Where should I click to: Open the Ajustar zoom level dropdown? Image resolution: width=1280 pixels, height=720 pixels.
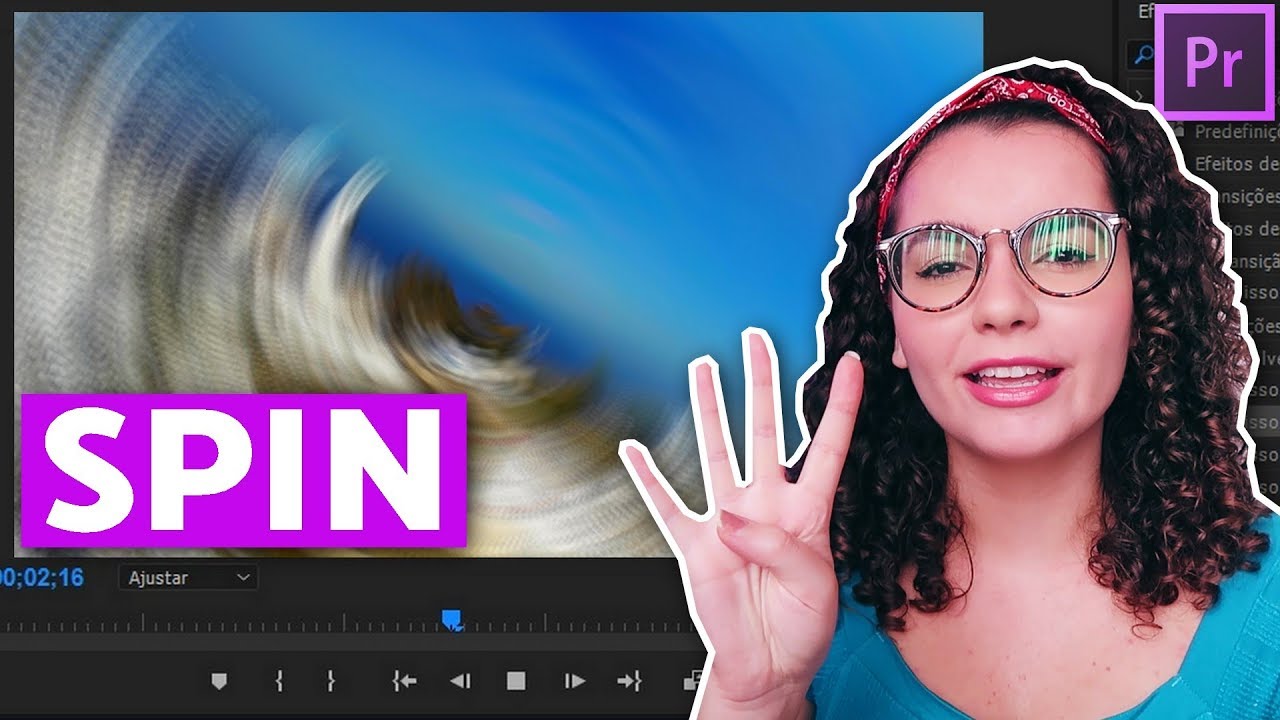point(188,577)
